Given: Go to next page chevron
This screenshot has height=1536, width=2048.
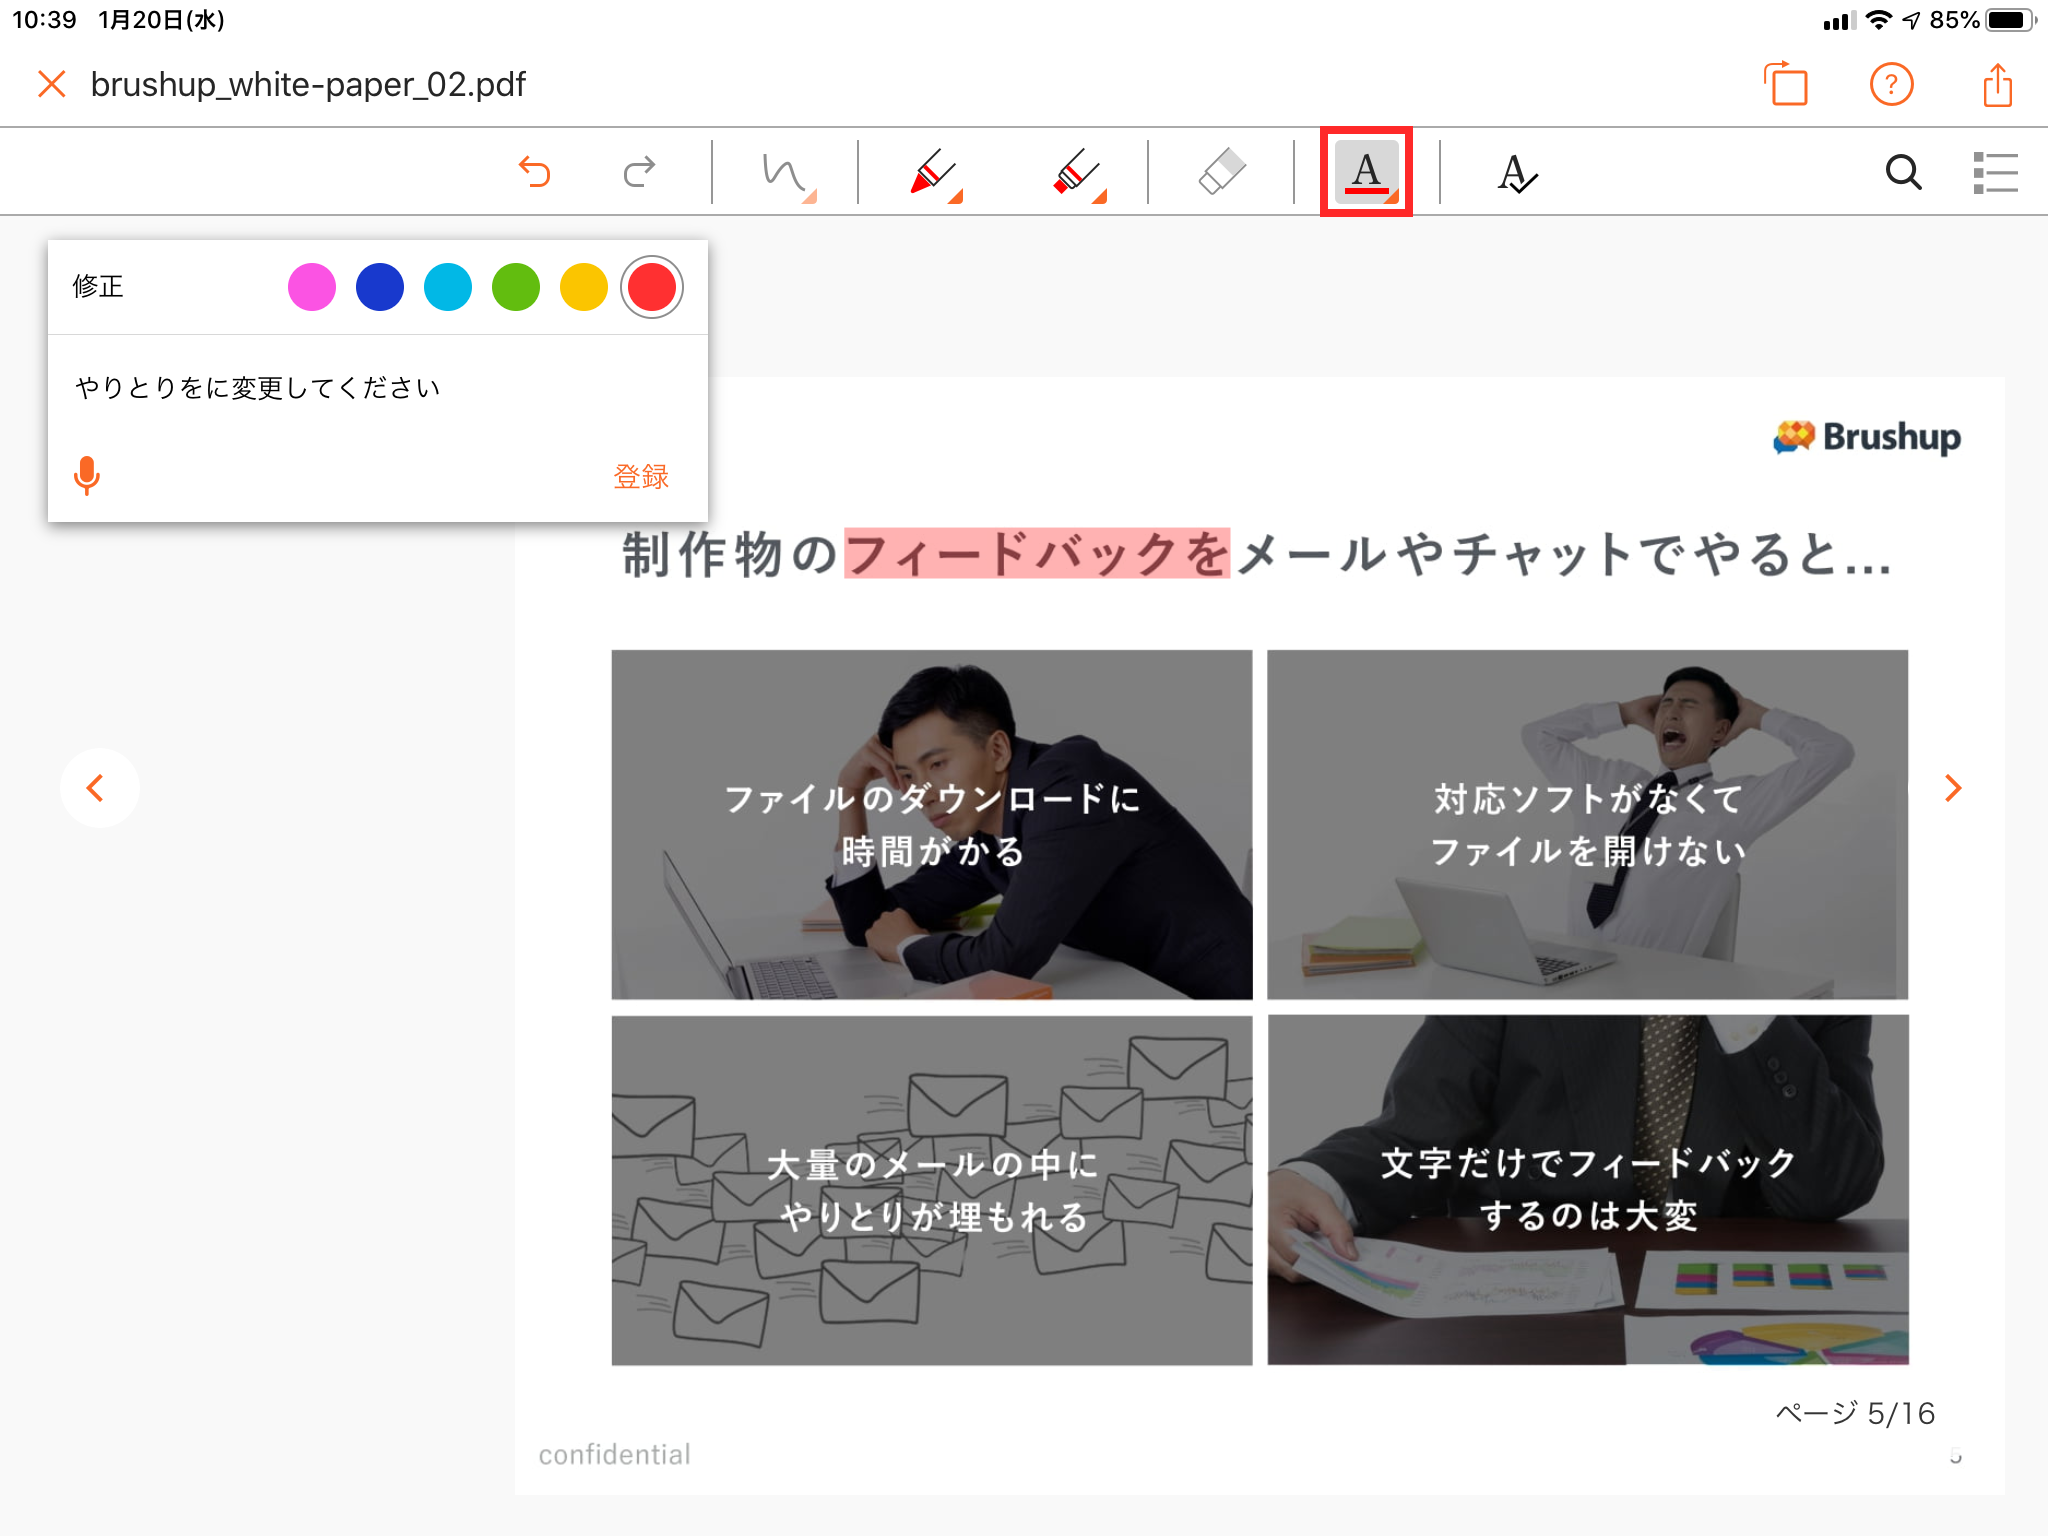Looking at the screenshot, I should pyautogui.click(x=1952, y=788).
